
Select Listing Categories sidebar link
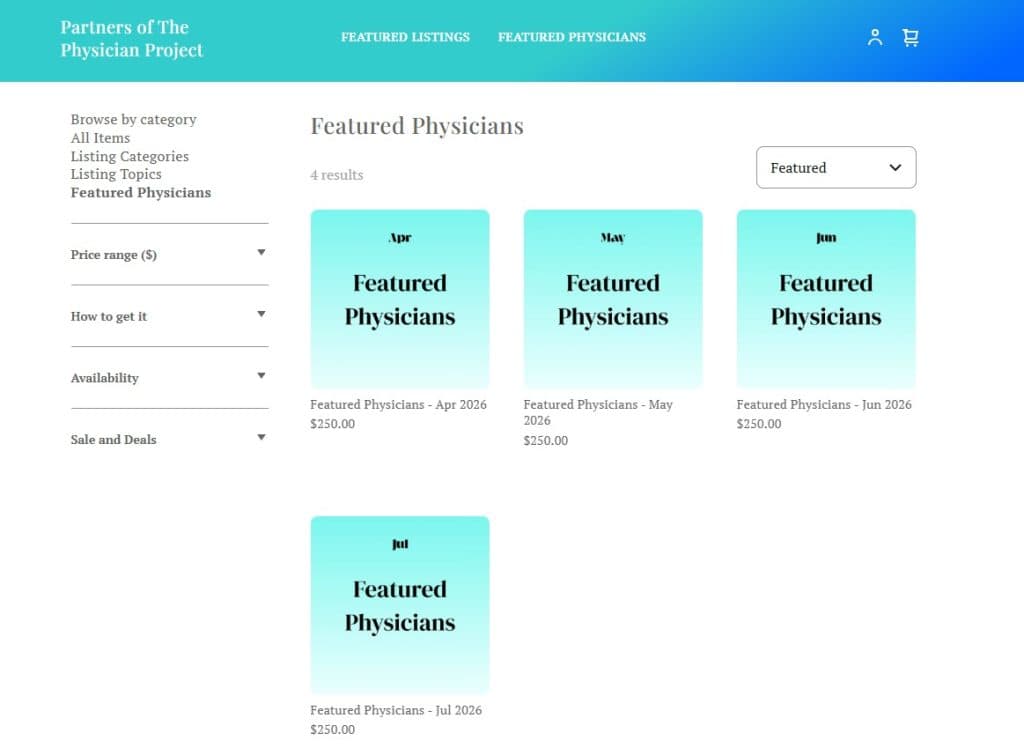130,156
